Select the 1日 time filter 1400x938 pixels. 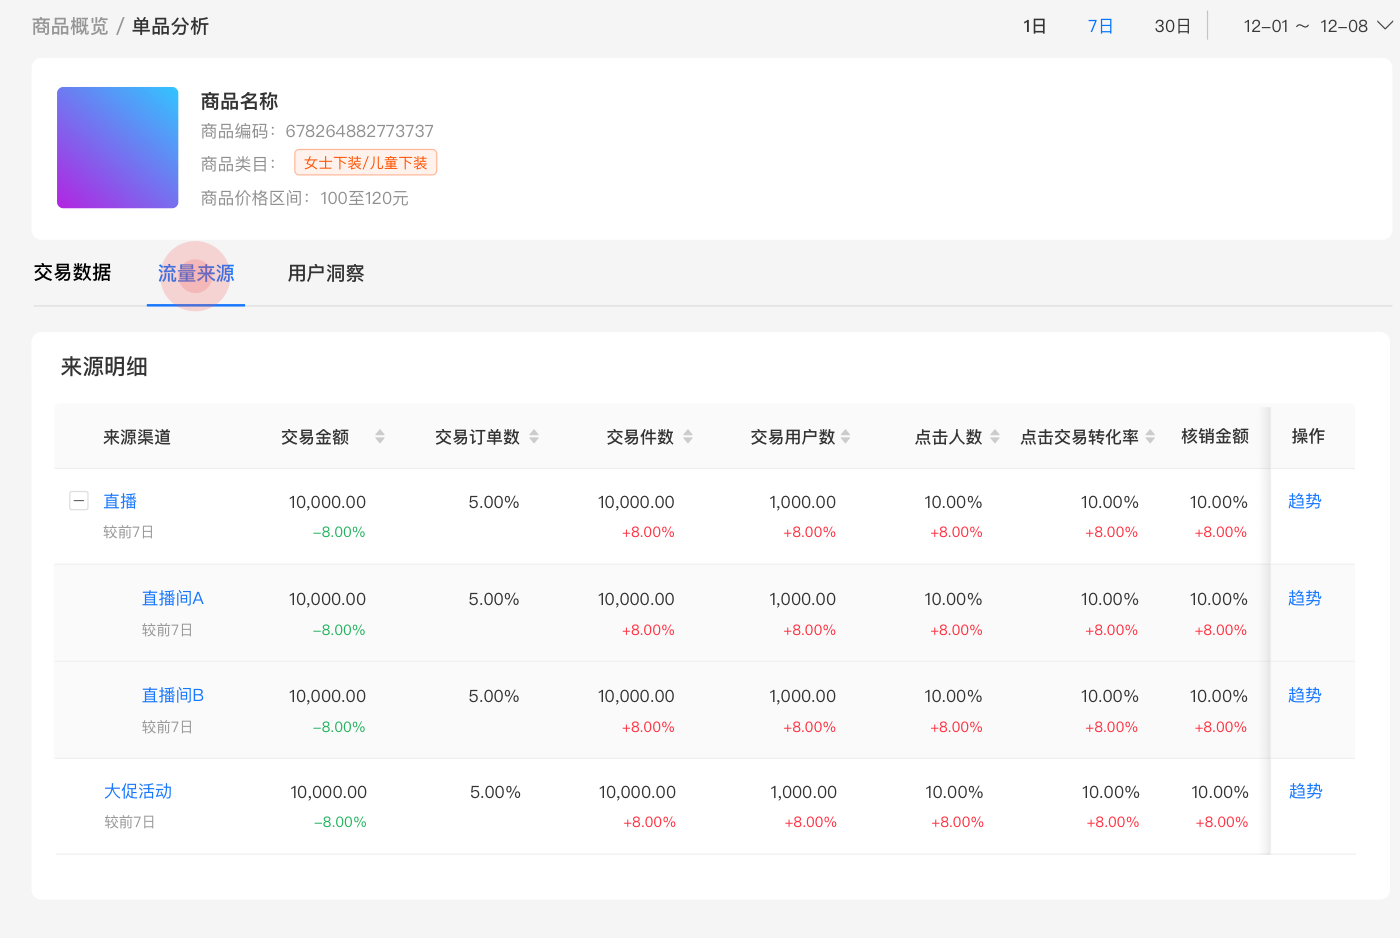click(x=1034, y=26)
